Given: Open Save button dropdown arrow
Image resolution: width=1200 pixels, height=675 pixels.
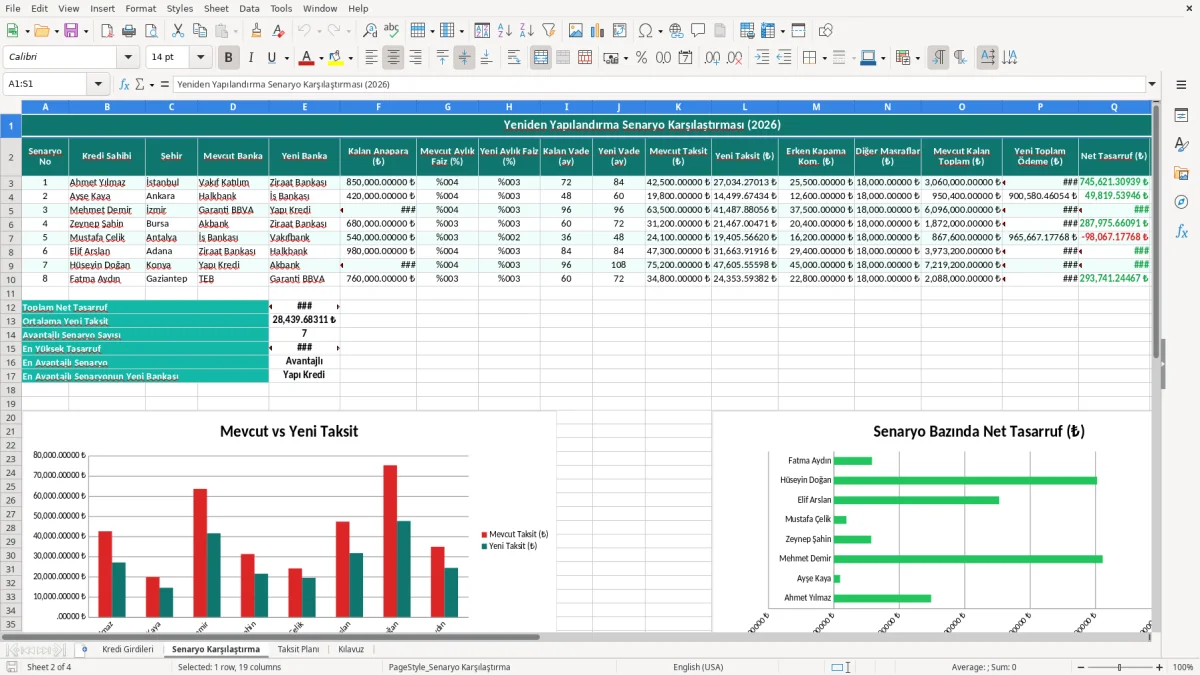Looking at the screenshot, I should [86, 31].
